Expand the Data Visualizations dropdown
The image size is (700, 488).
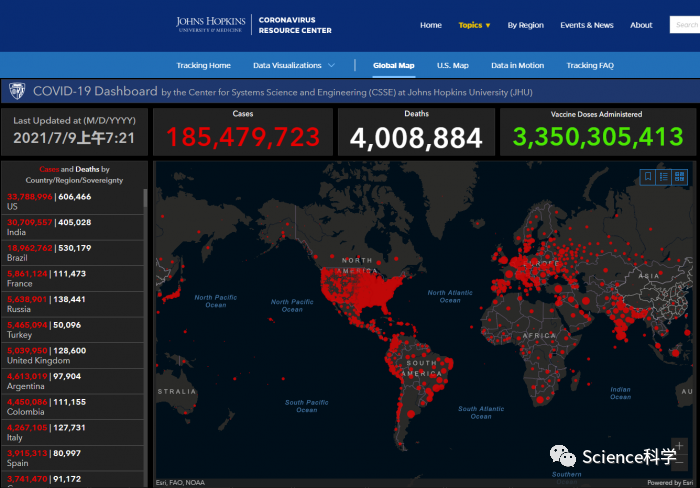(294, 65)
